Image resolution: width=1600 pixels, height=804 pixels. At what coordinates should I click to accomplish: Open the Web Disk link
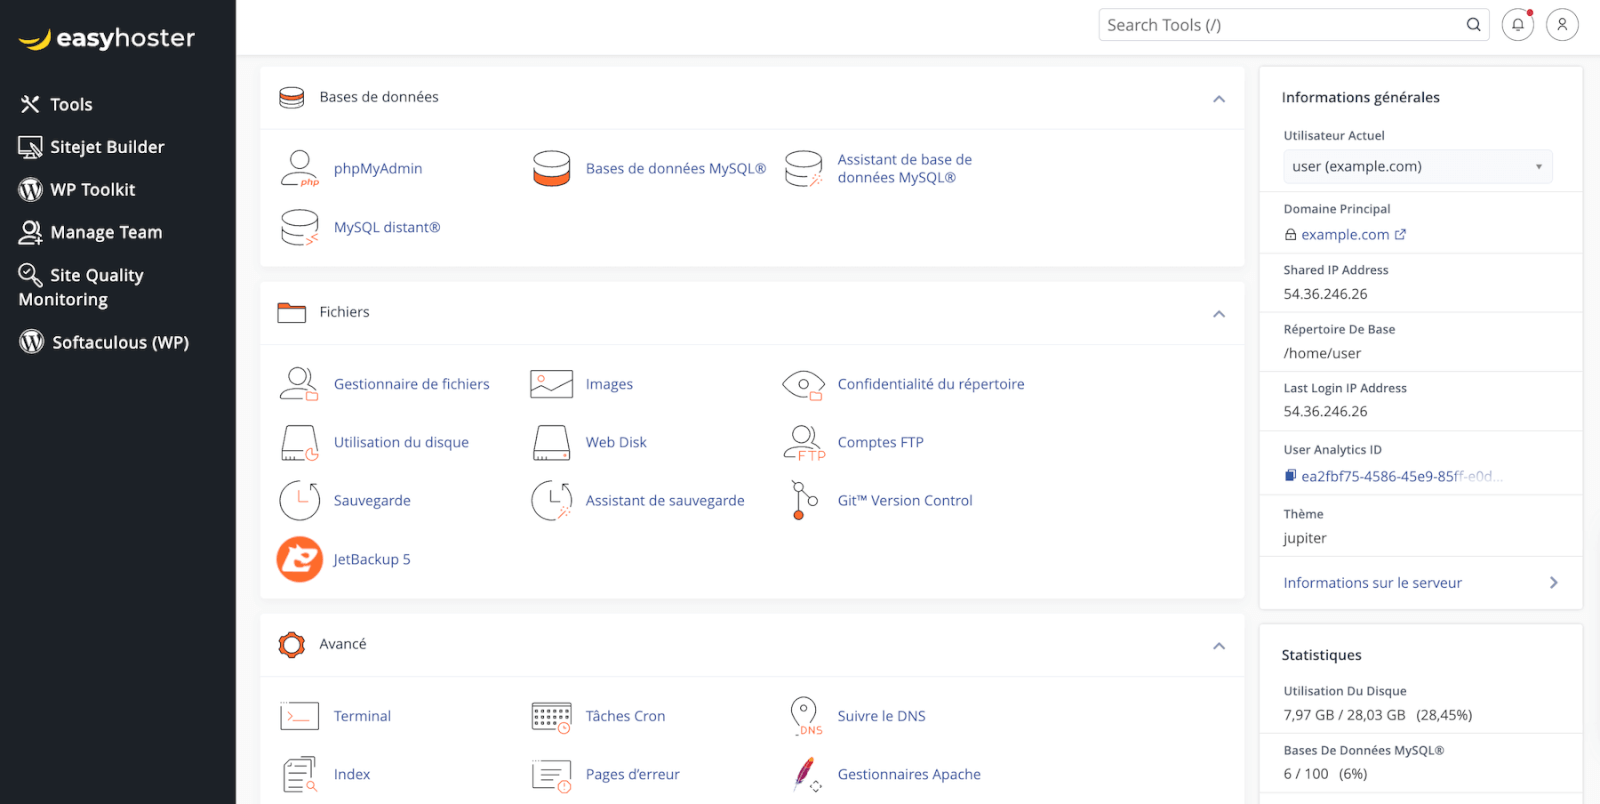pyautogui.click(x=616, y=442)
